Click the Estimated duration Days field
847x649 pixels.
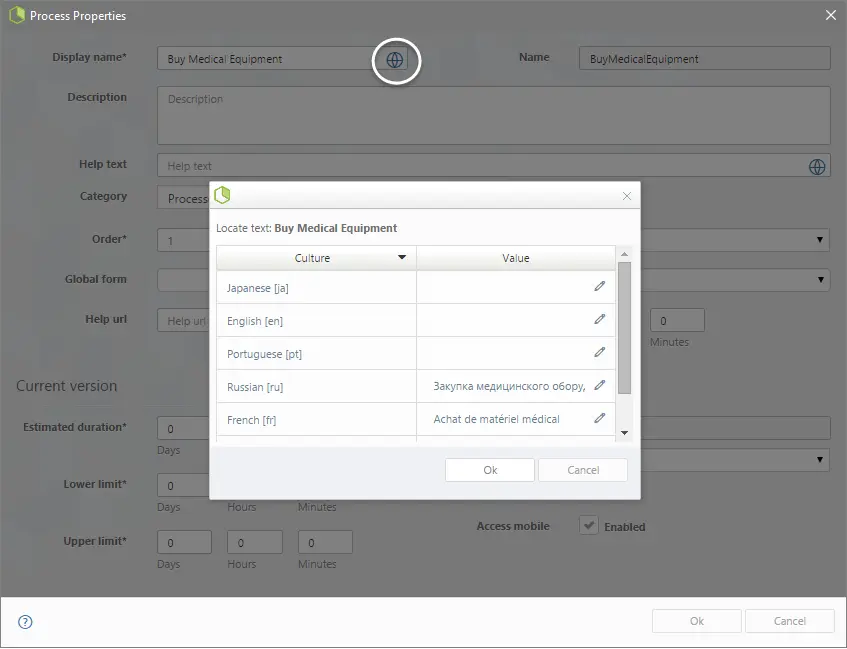pos(183,429)
